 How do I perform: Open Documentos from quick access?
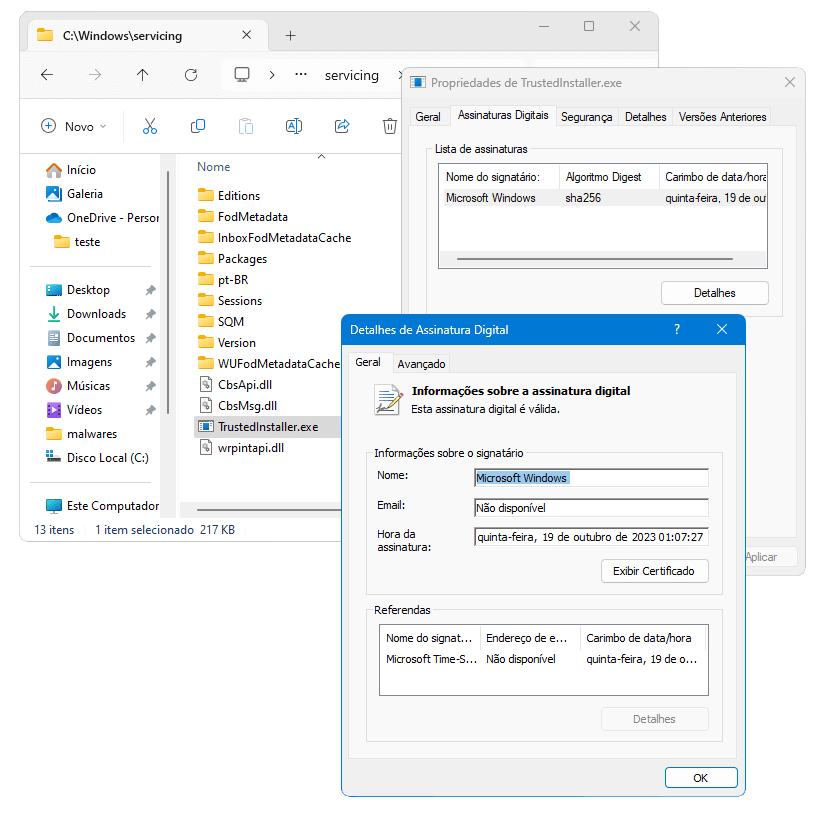tap(91, 338)
